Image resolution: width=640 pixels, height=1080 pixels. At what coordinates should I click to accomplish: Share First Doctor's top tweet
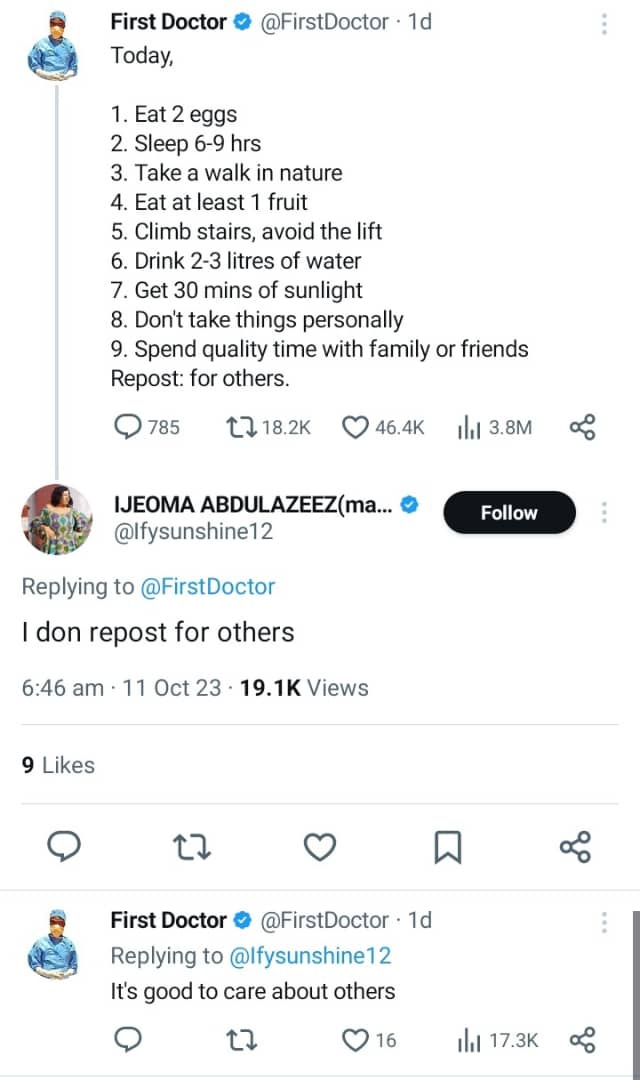582,428
